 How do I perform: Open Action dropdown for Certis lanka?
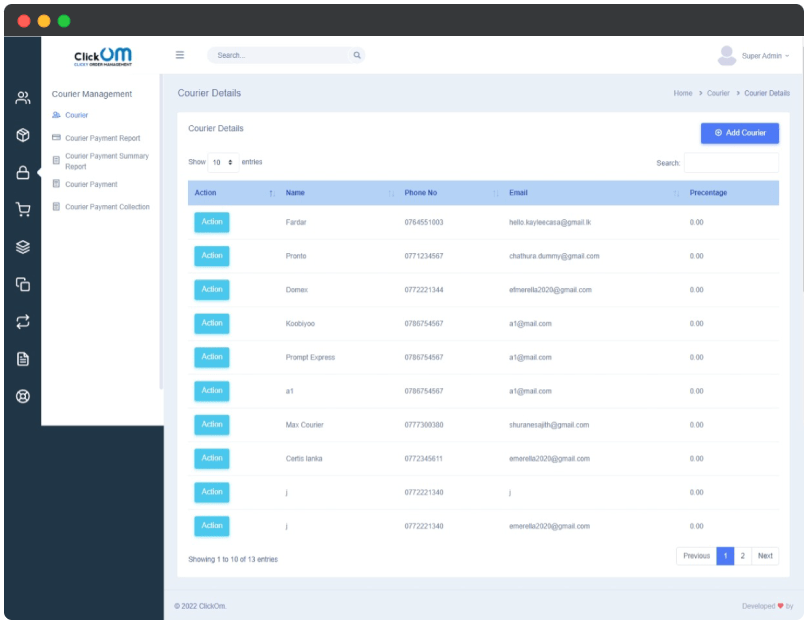tap(212, 458)
